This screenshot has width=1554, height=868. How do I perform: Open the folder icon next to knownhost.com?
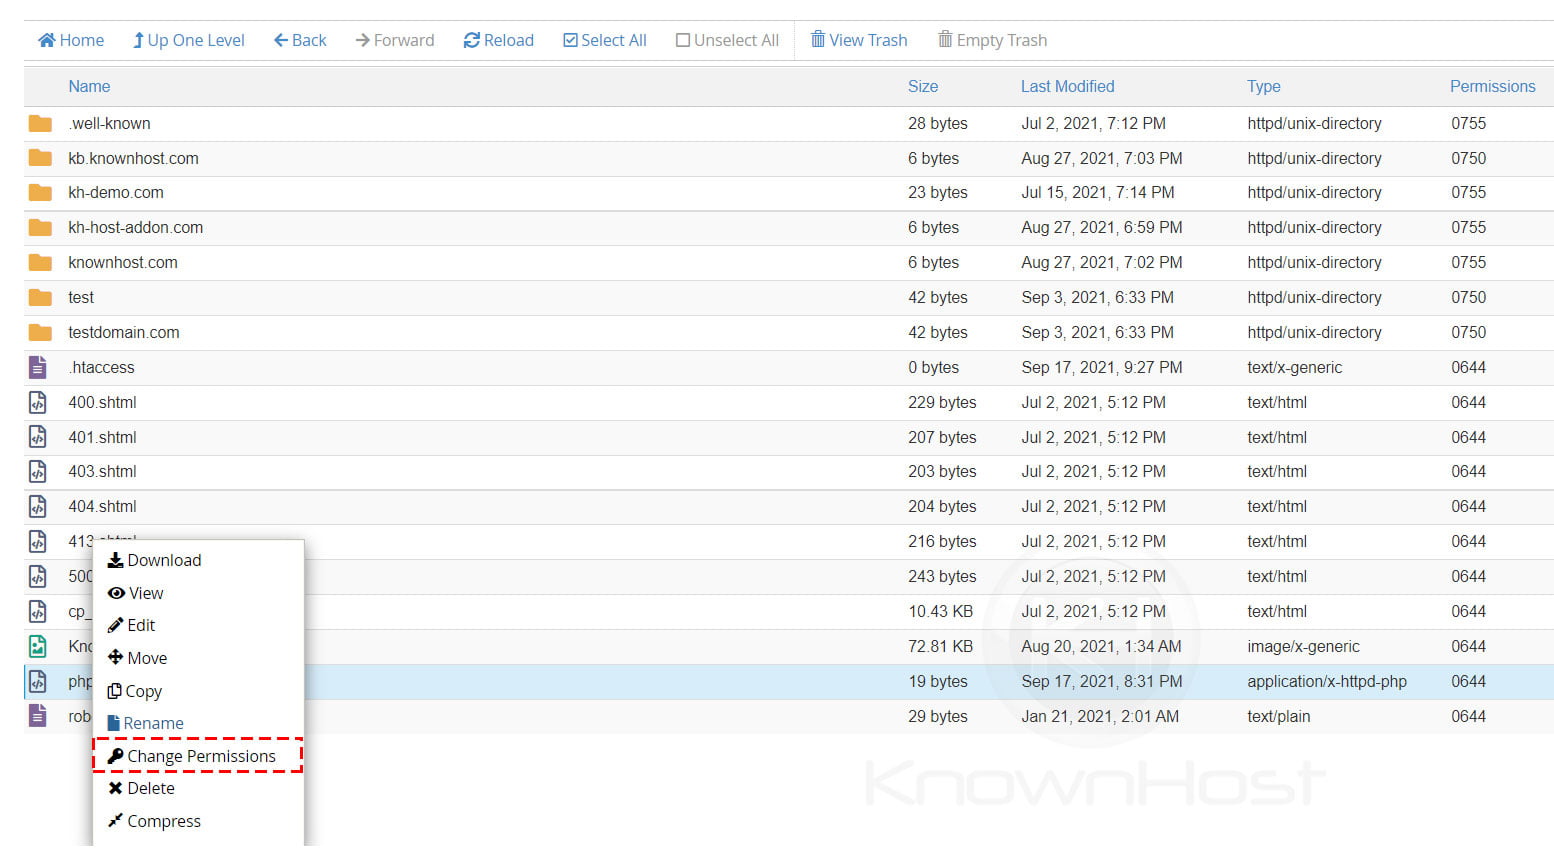(x=39, y=262)
